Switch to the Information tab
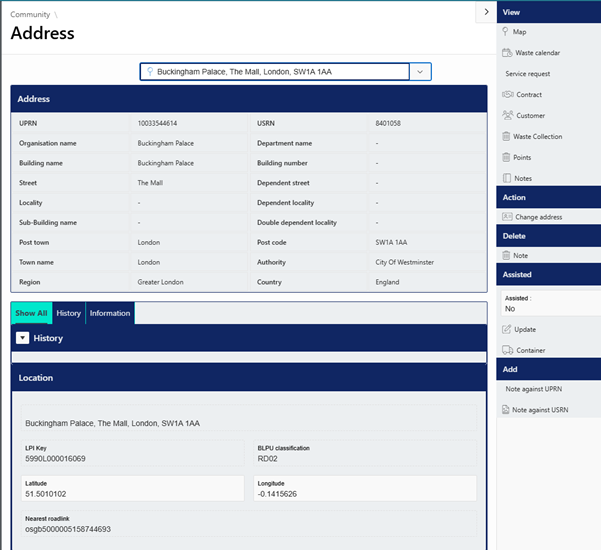 coord(110,313)
